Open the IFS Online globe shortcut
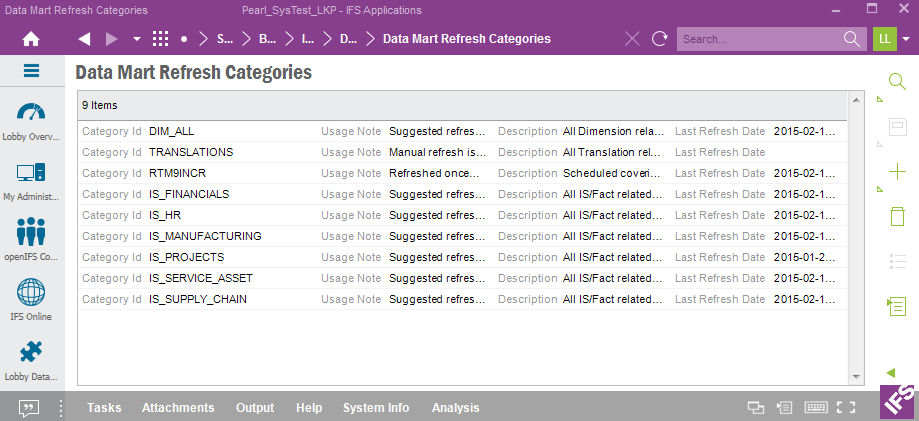Screen dimensions: 919x421 pos(31,298)
